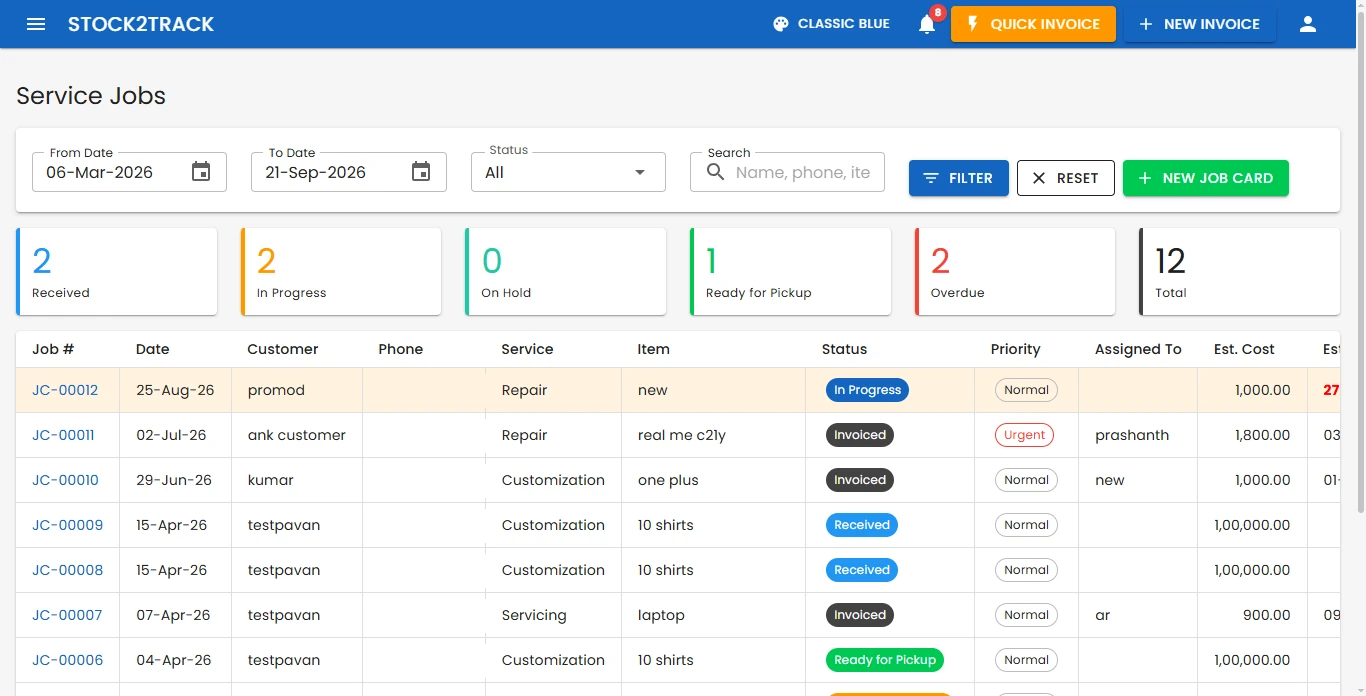Click the Service column header
Viewport: 1366px width, 696px height.
tap(527, 349)
